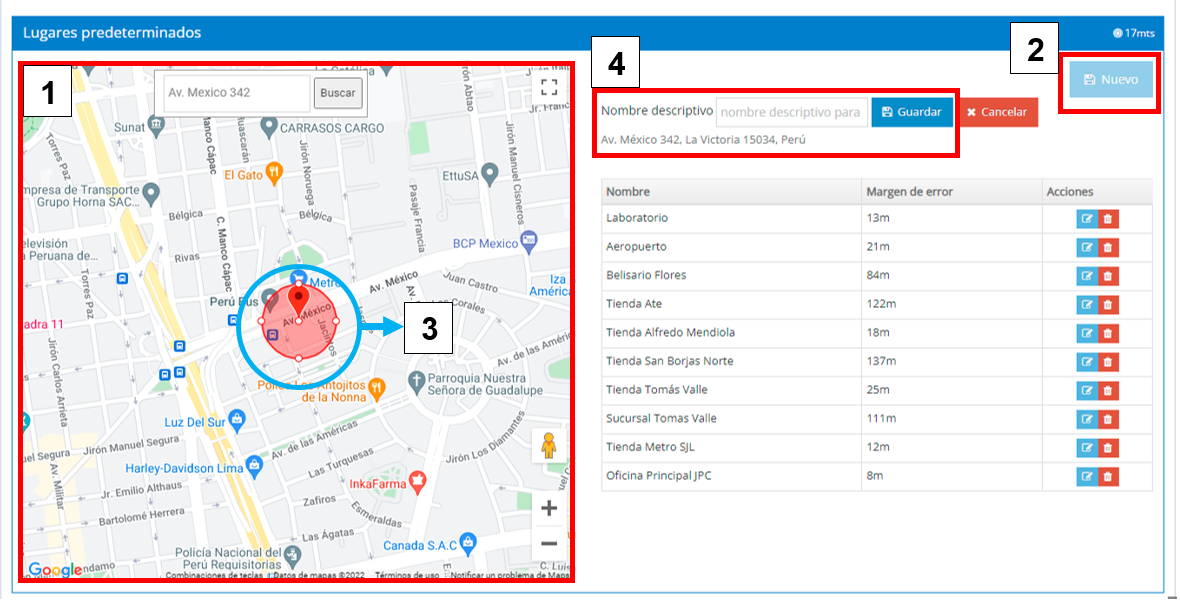This screenshot has height=608, width=1180.
Task: Focus the Nombre descriptivo text field
Action: [792, 112]
